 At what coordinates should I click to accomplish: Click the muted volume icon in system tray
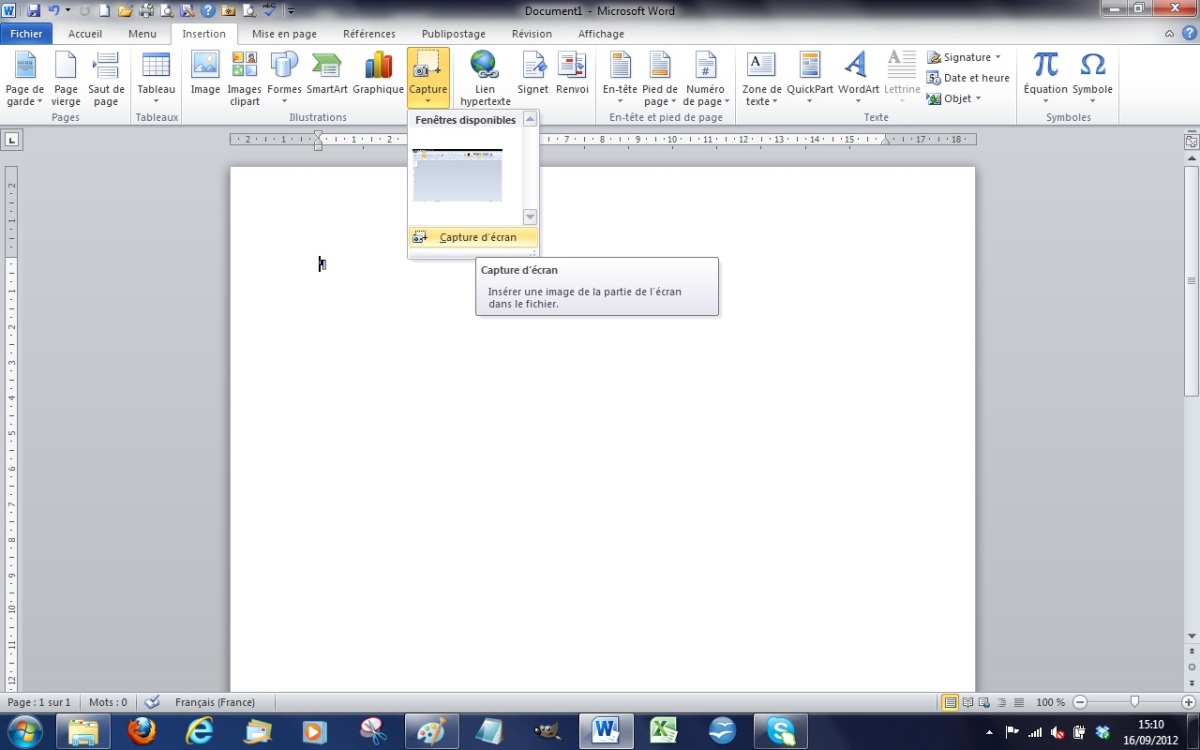(x=1057, y=732)
